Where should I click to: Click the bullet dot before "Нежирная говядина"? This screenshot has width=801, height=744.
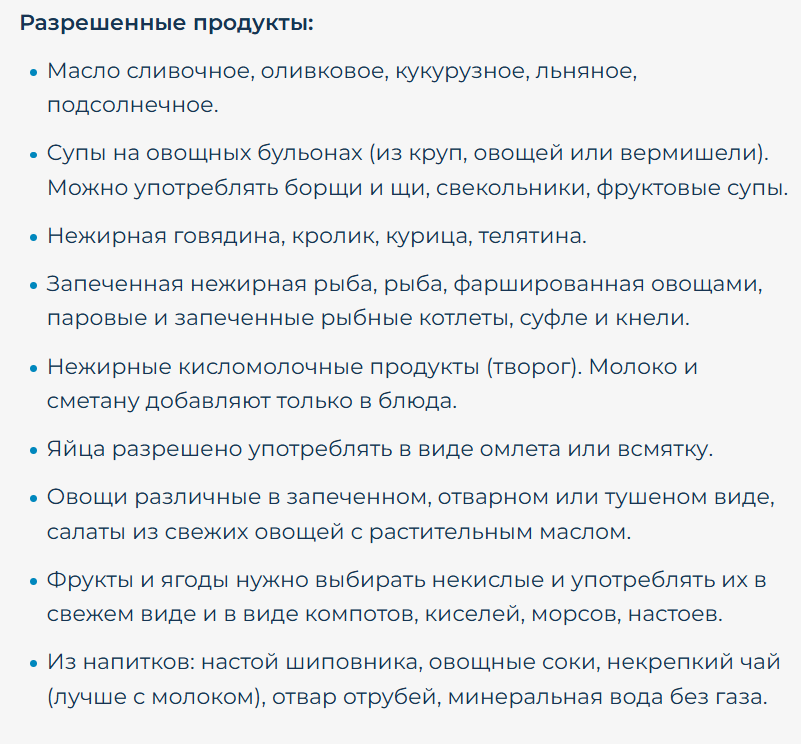click(x=34, y=238)
